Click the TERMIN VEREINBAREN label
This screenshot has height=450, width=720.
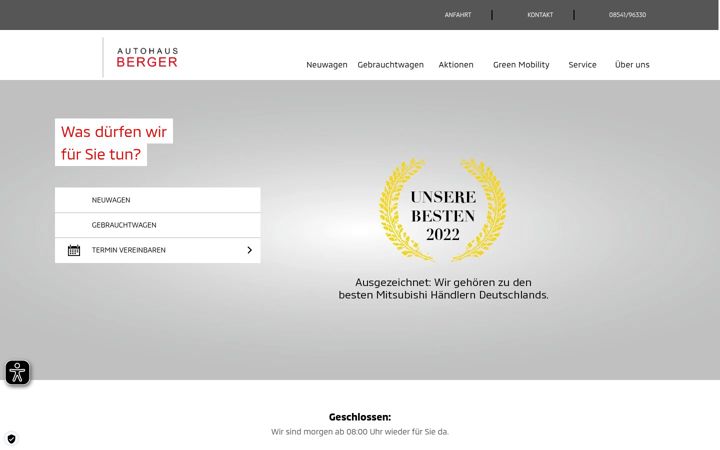[129, 250]
